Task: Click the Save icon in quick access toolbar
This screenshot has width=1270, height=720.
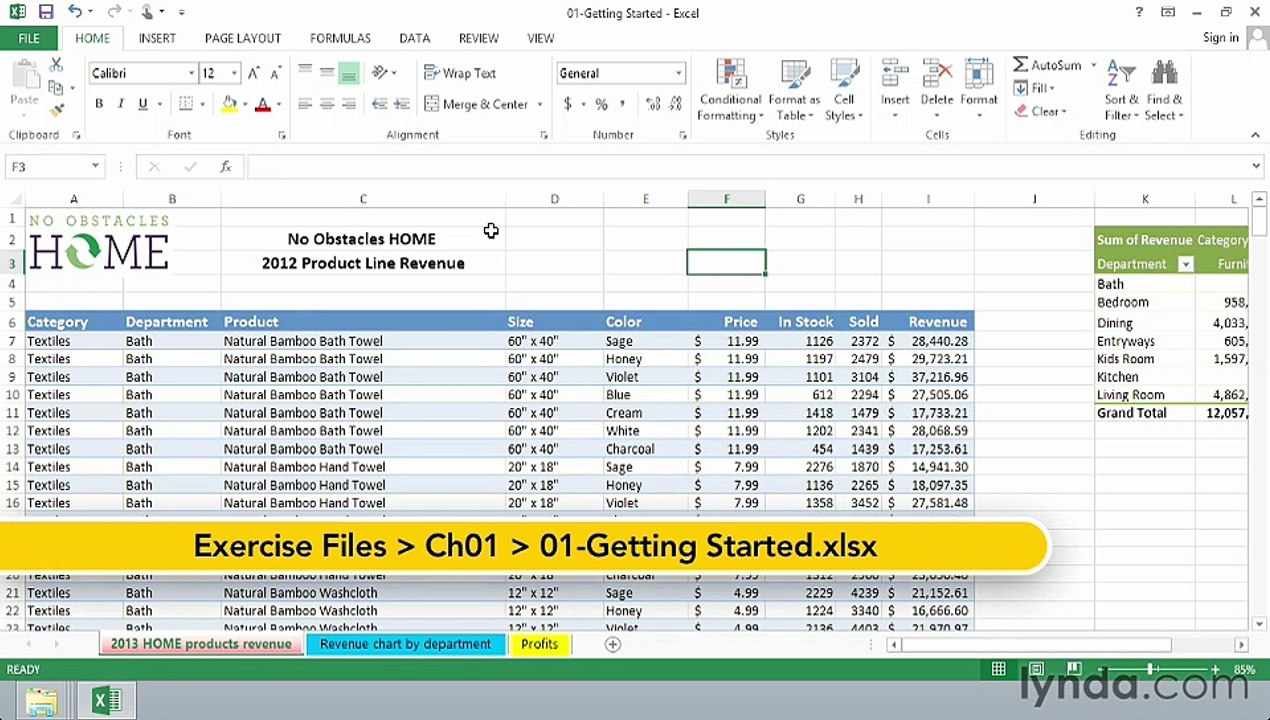Action: (46, 12)
